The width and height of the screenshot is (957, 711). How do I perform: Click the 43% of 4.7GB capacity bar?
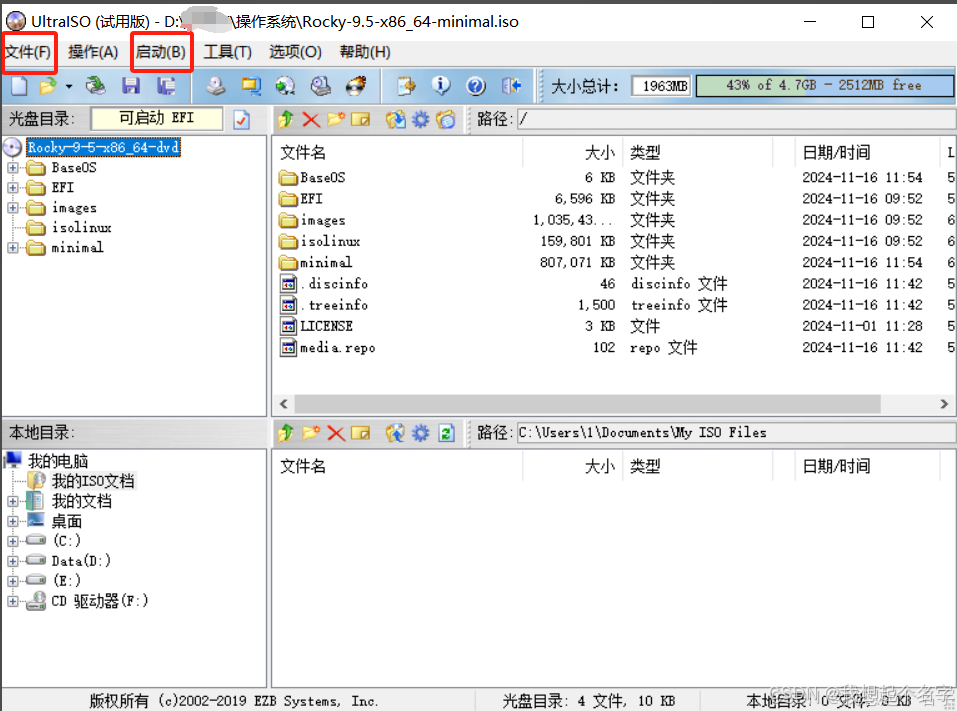click(824, 86)
